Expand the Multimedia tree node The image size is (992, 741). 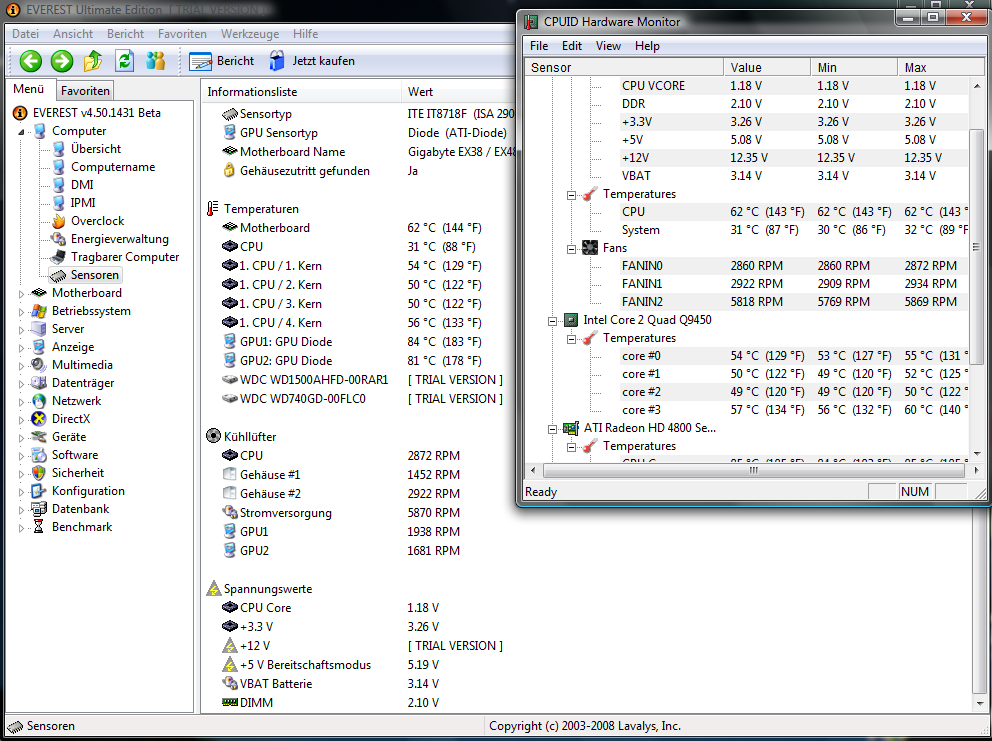click(21, 366)
